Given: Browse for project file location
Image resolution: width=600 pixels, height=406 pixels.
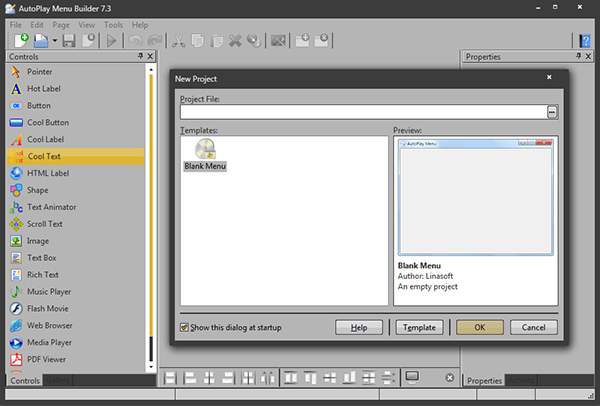Looking at the screenshot, I should [x=552, y=112].
